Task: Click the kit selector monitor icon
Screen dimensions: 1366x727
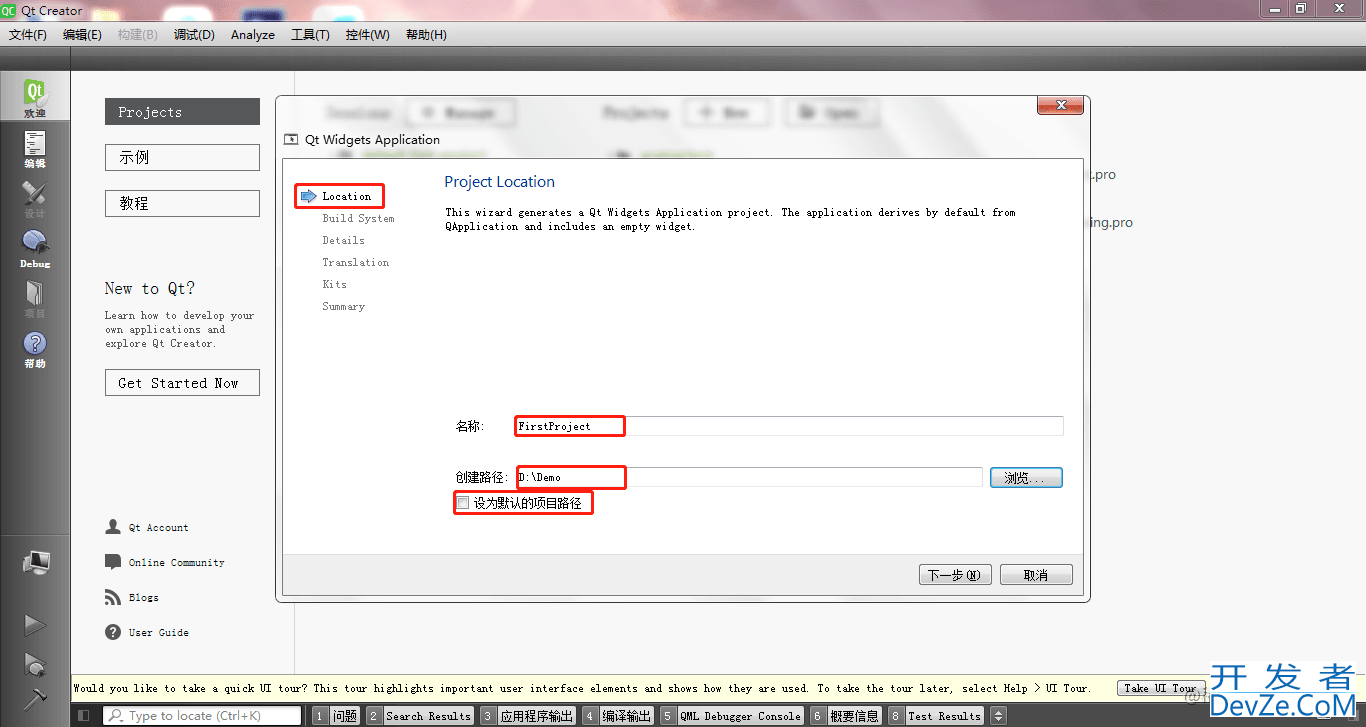Action: coord(36,563)
